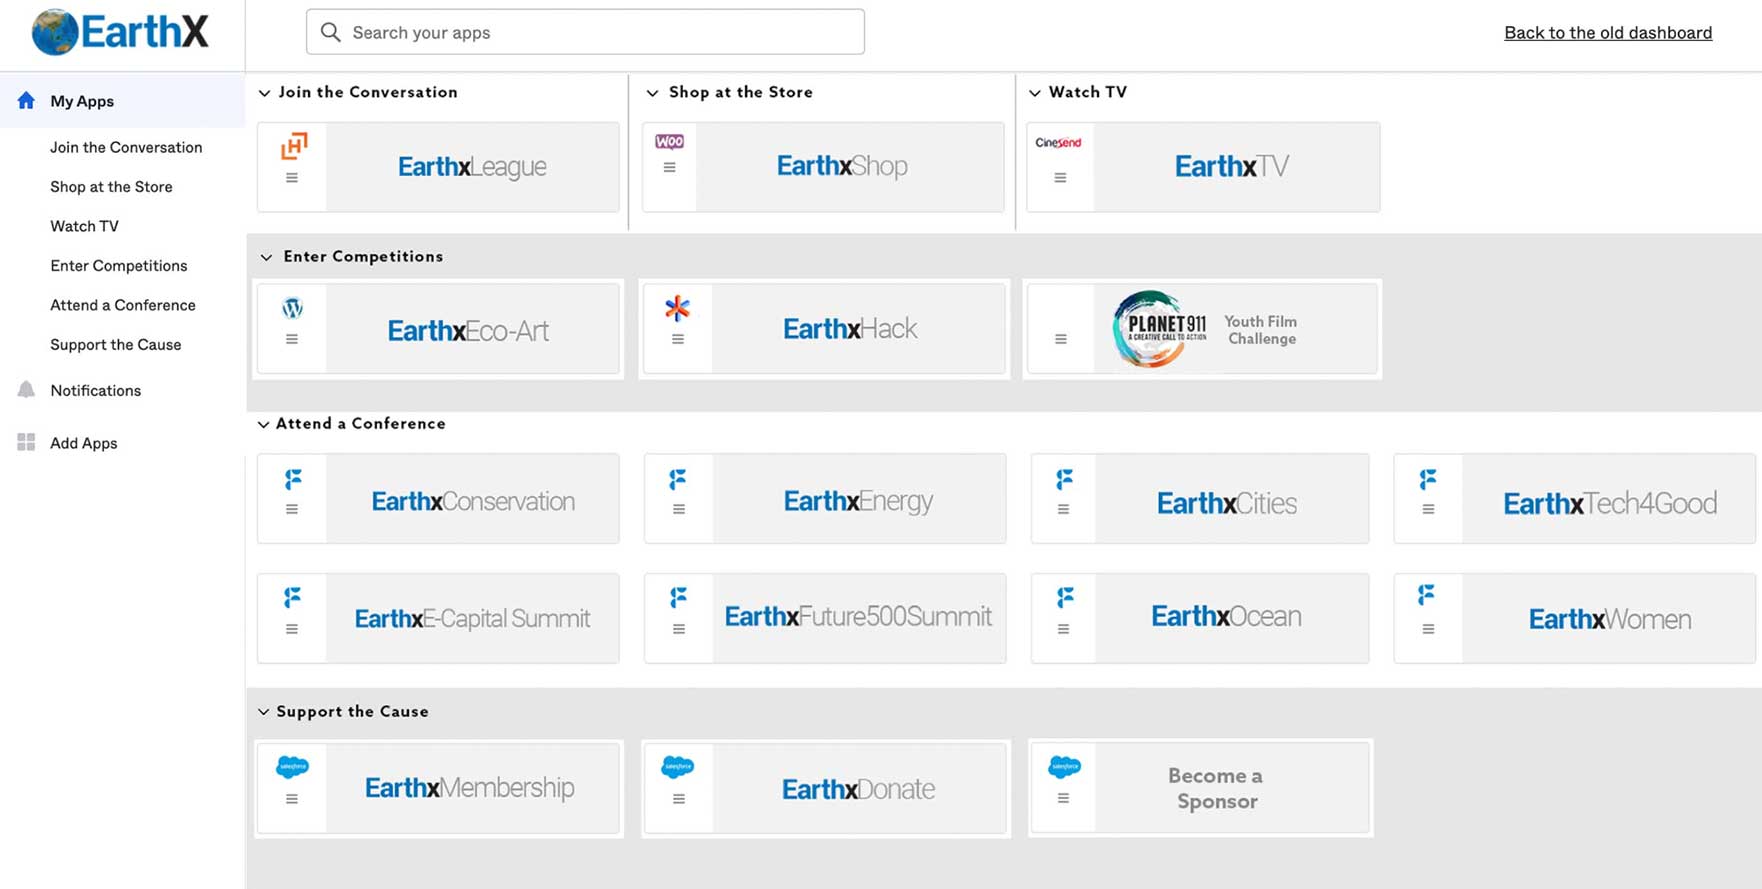1762x889 pixels.
Task: Collapse the Enter Competitions section
Action: coord(266,257)
